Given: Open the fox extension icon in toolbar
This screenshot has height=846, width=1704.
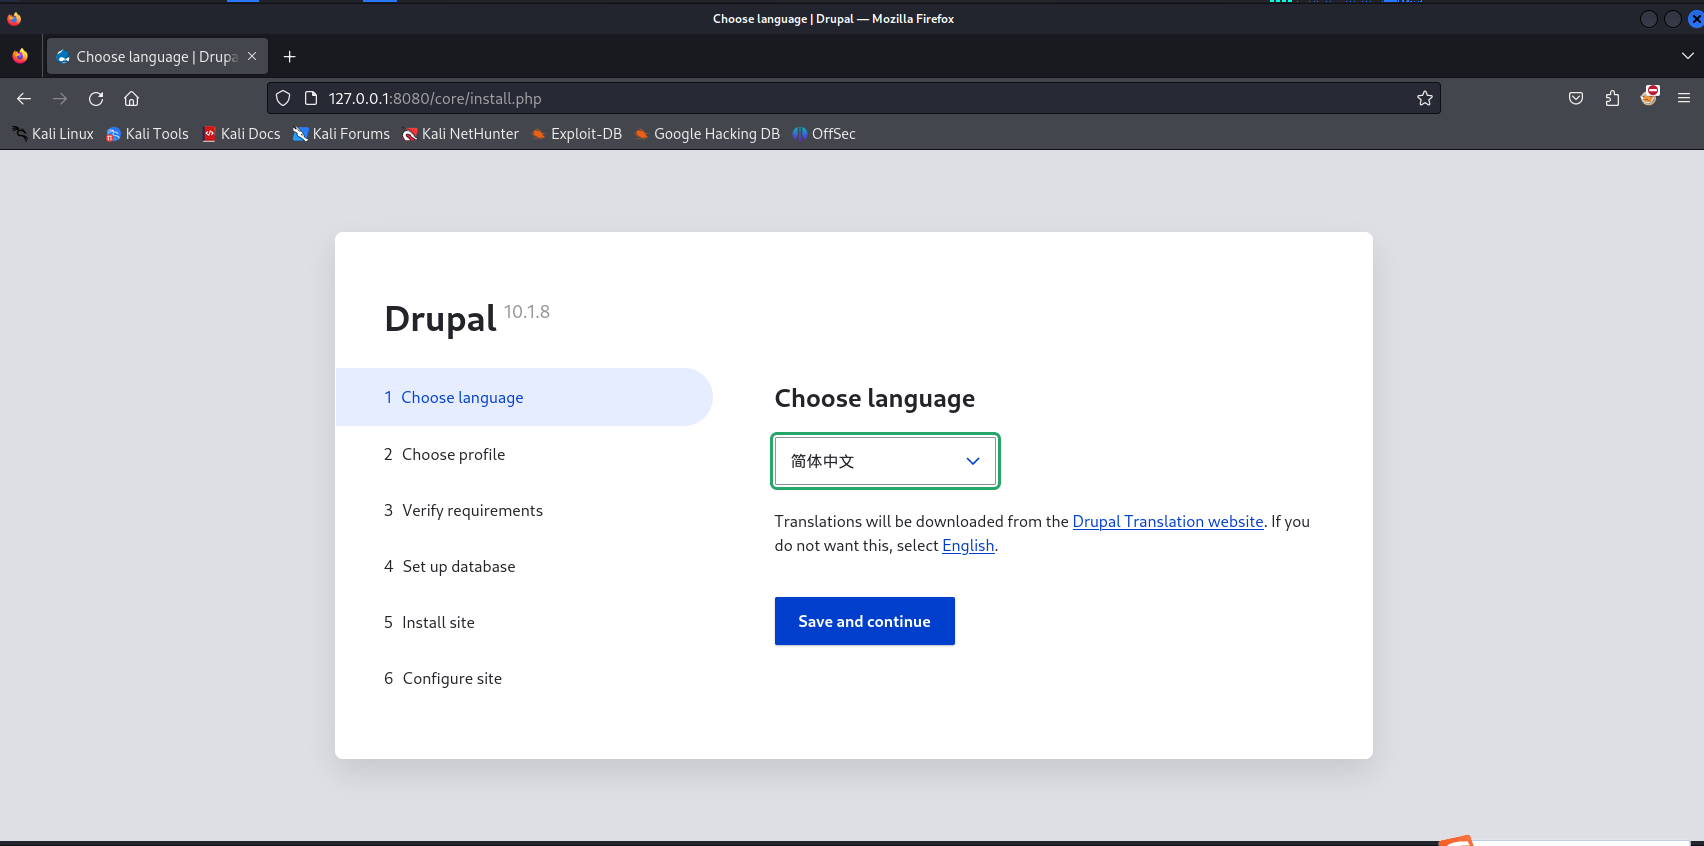Looking at the screenshot, I should [x=1649, y=97].
